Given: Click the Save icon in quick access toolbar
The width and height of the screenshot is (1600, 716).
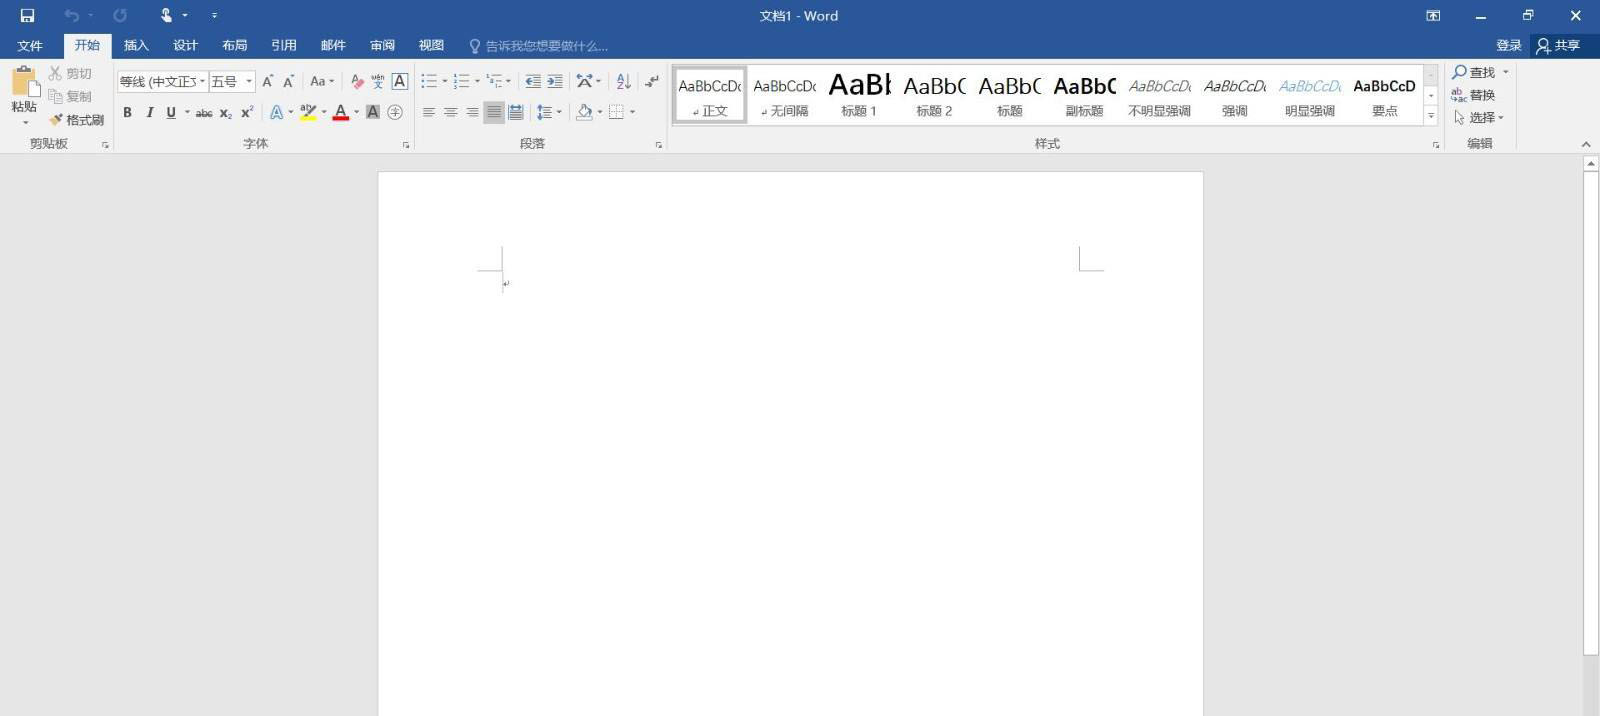Looking at the screenshot, I should click(27, 15).
